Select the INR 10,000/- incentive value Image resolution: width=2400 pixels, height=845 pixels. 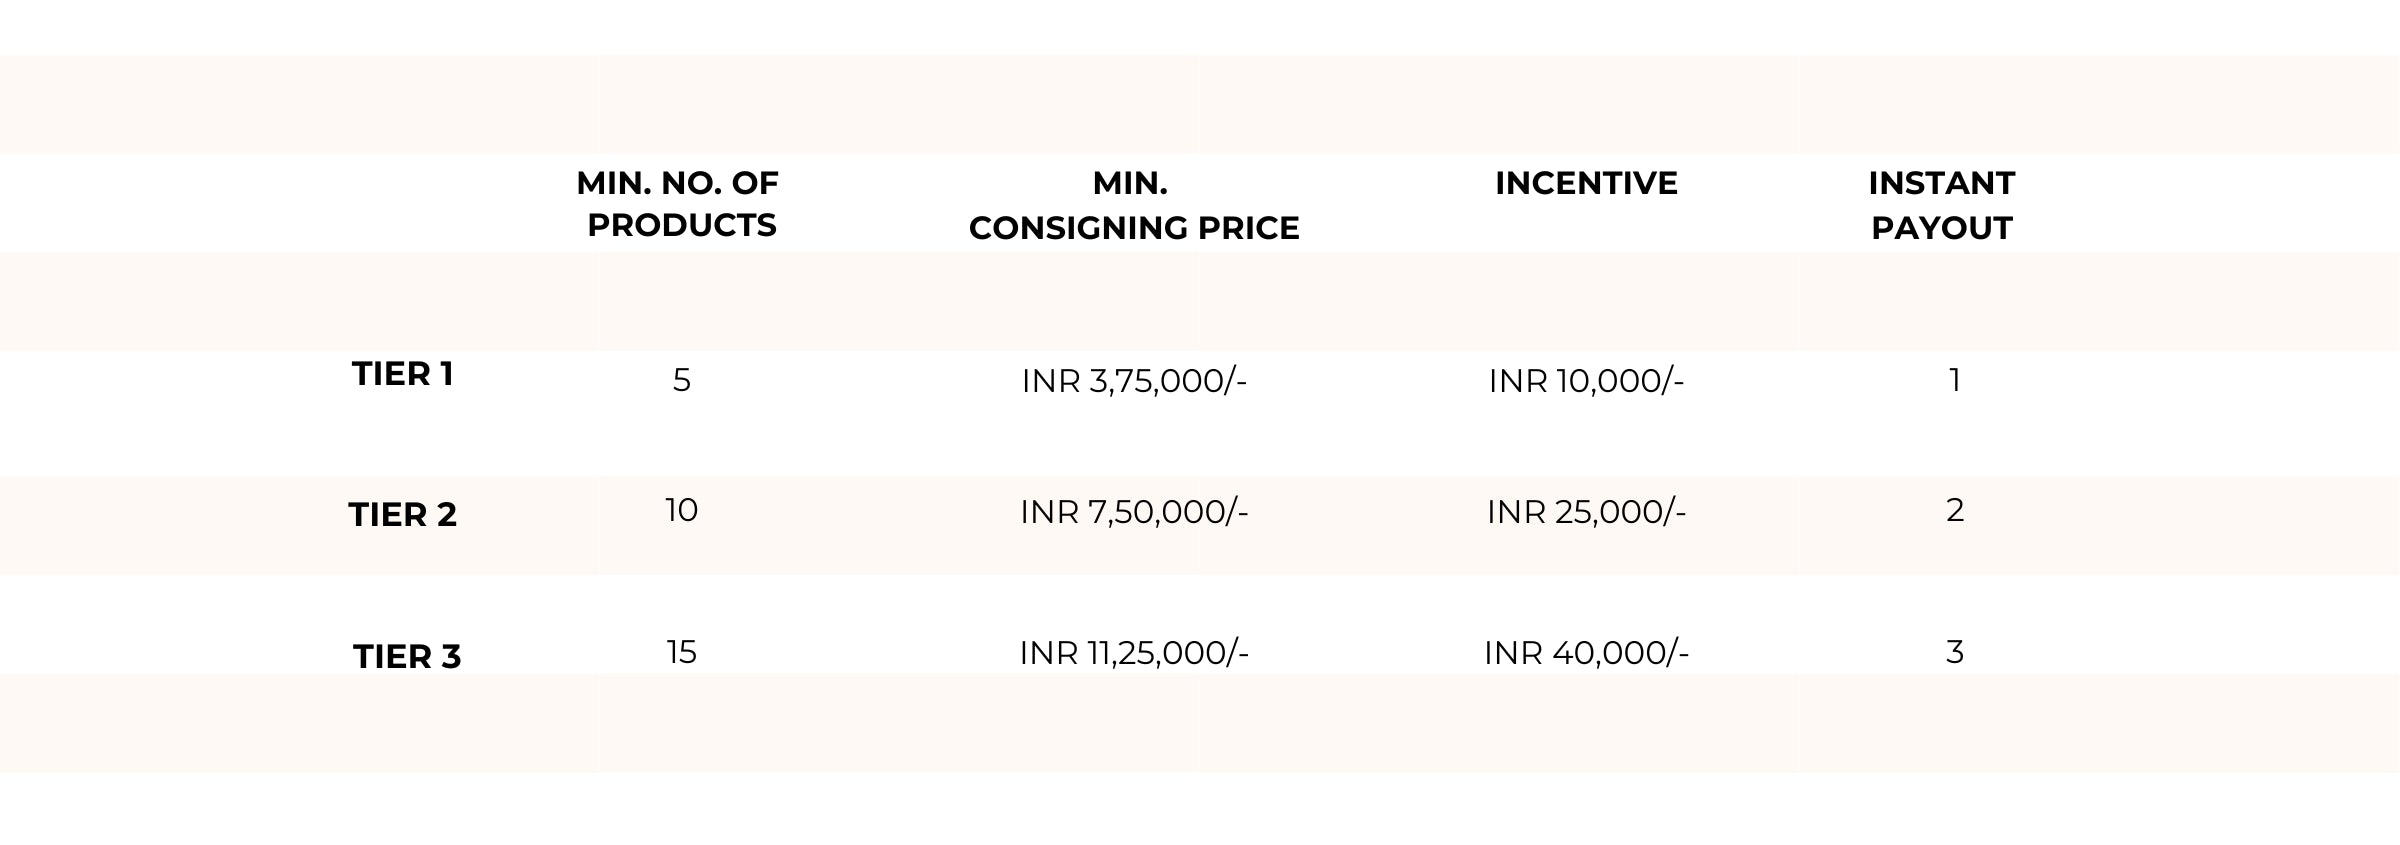click(x=1586, y=381)
